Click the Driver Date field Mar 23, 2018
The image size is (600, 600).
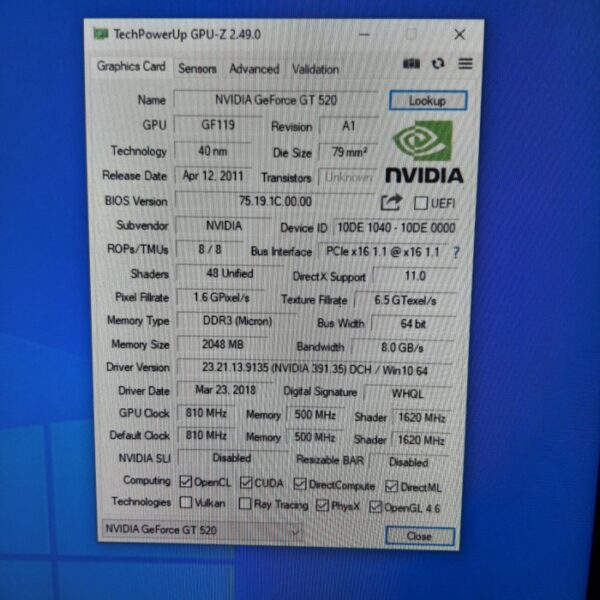(x=225, y=390)
